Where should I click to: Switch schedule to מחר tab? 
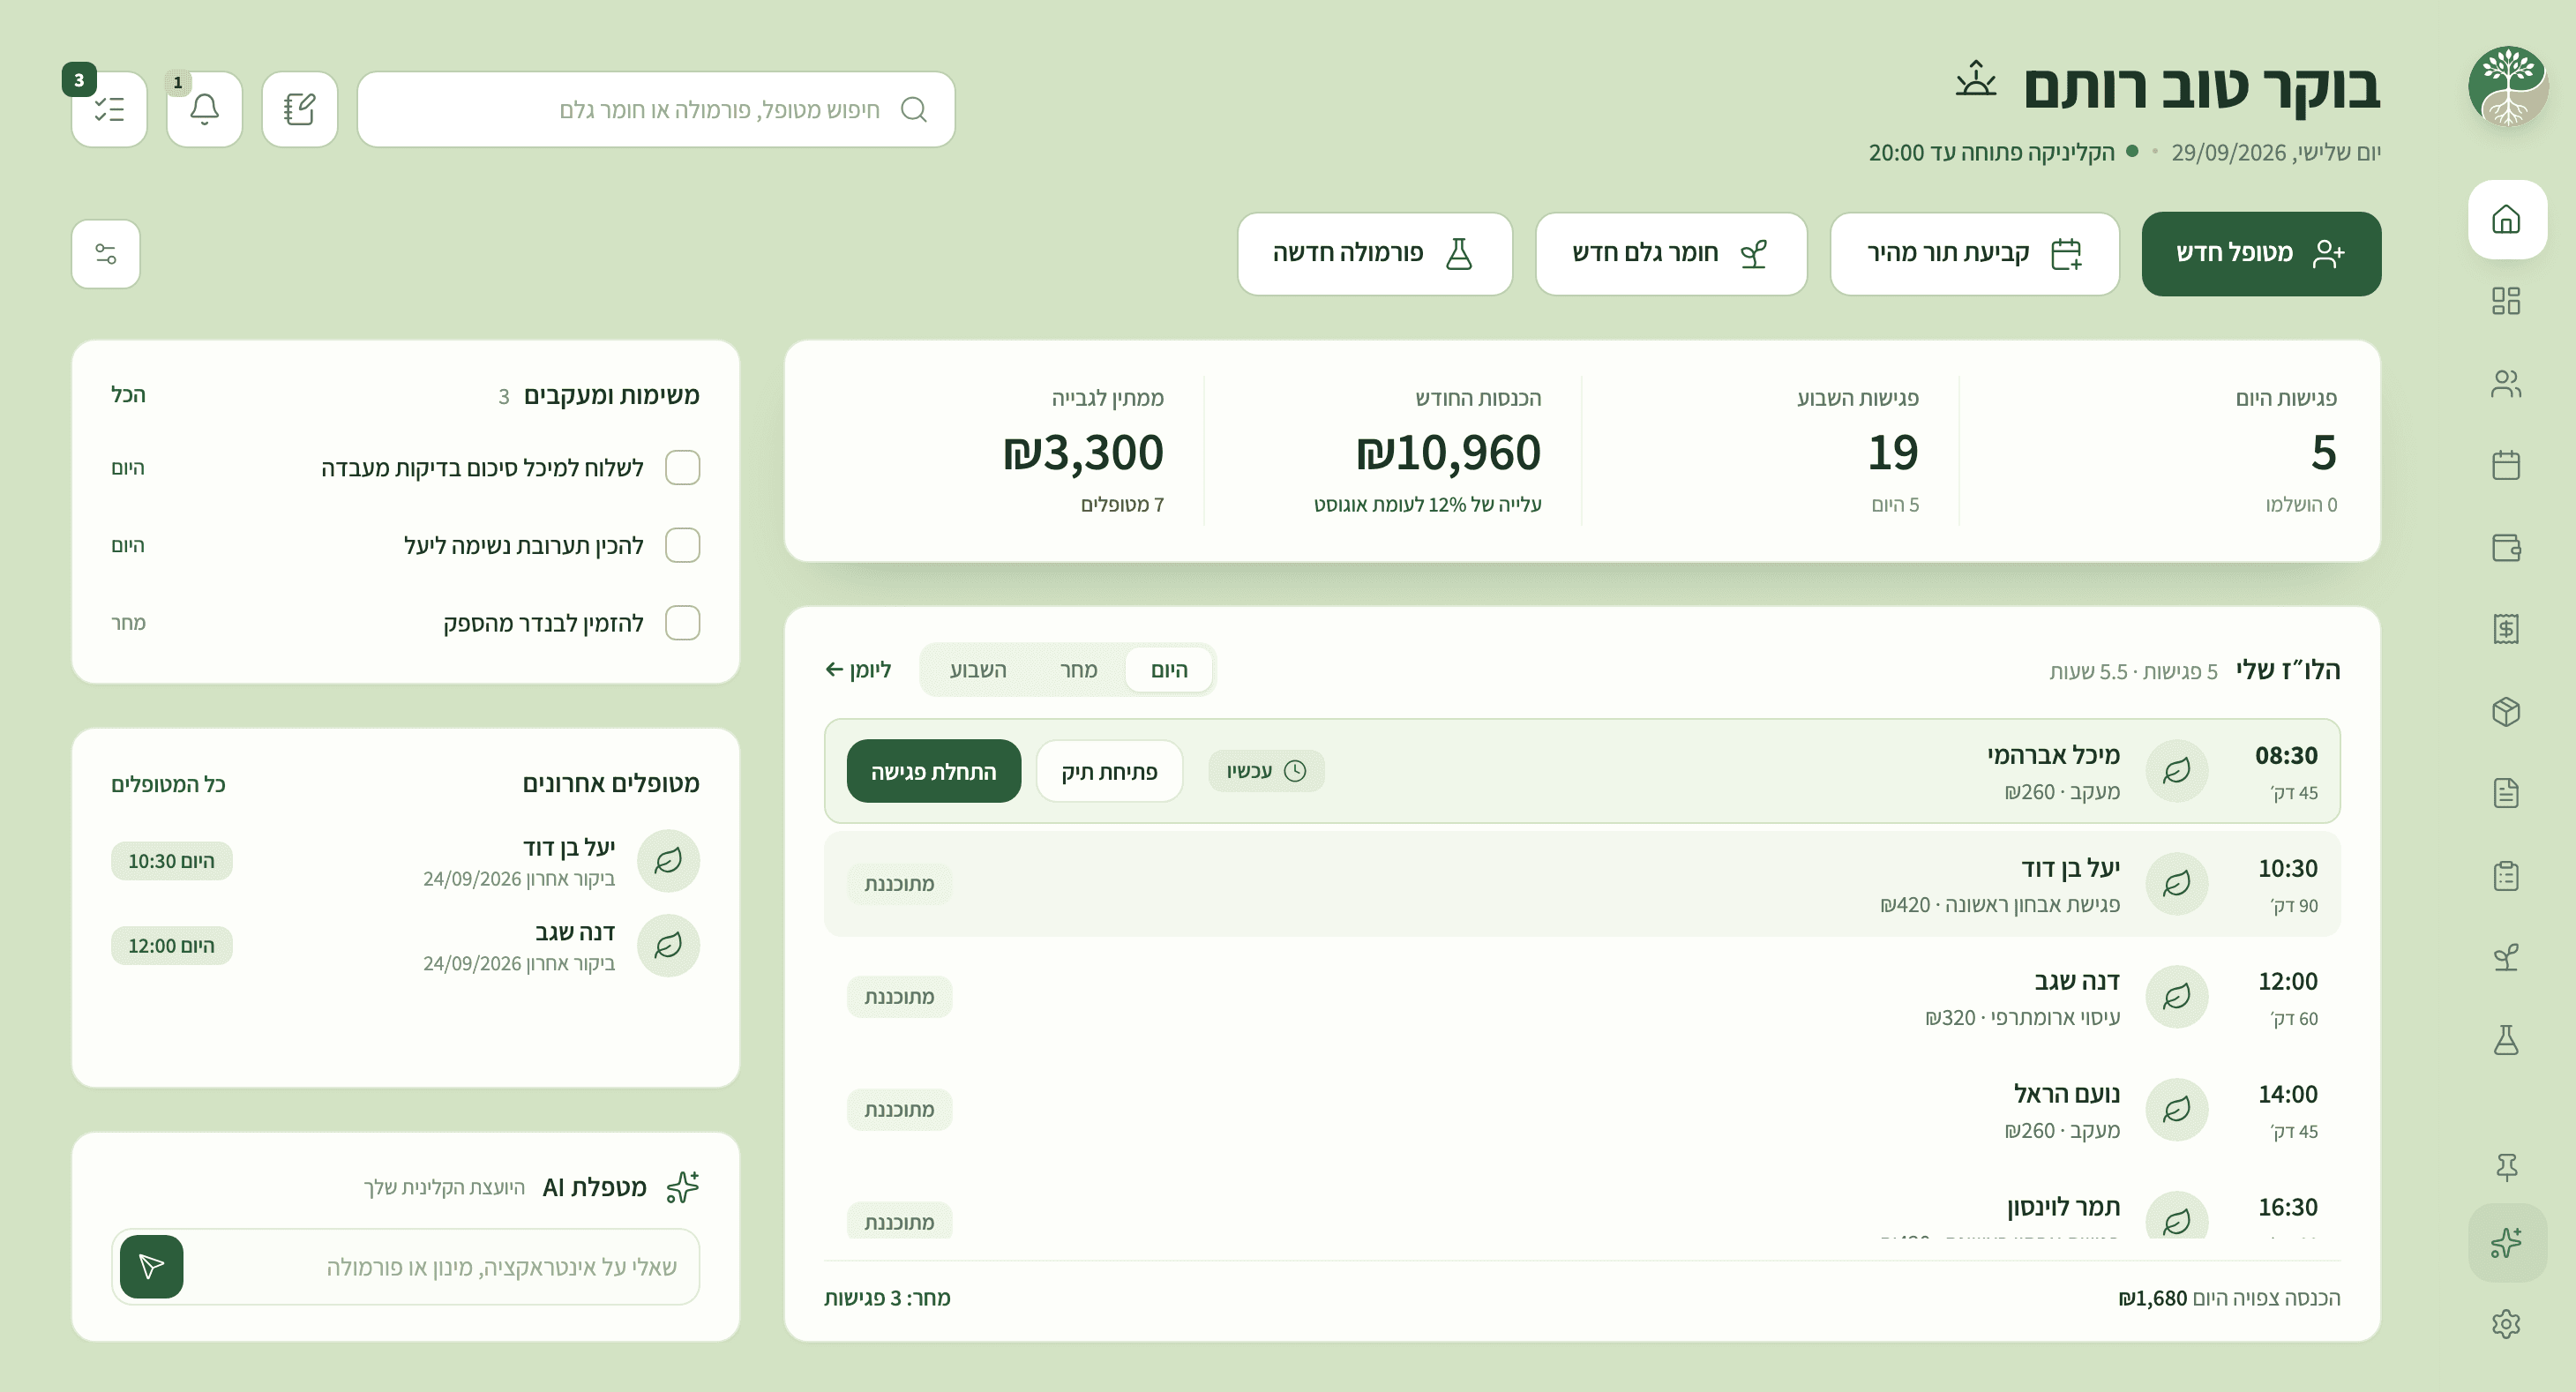pos(1078,669)
